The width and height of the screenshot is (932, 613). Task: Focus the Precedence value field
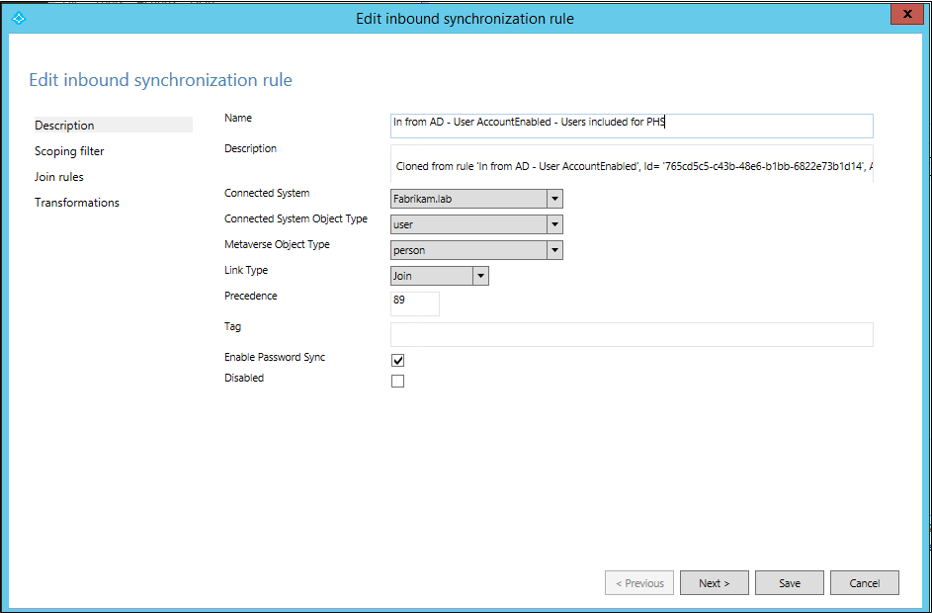point(414,303)
